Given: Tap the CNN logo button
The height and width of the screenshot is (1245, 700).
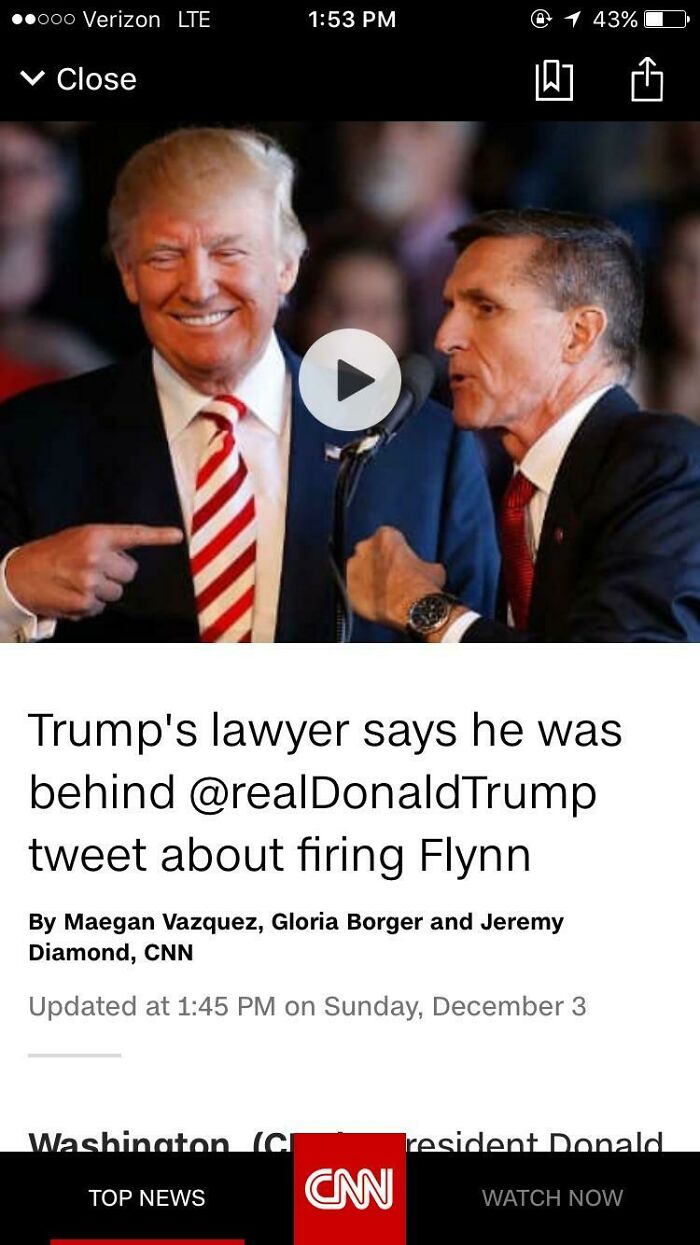Looking at the screenshot, I should pos(350,1189).
